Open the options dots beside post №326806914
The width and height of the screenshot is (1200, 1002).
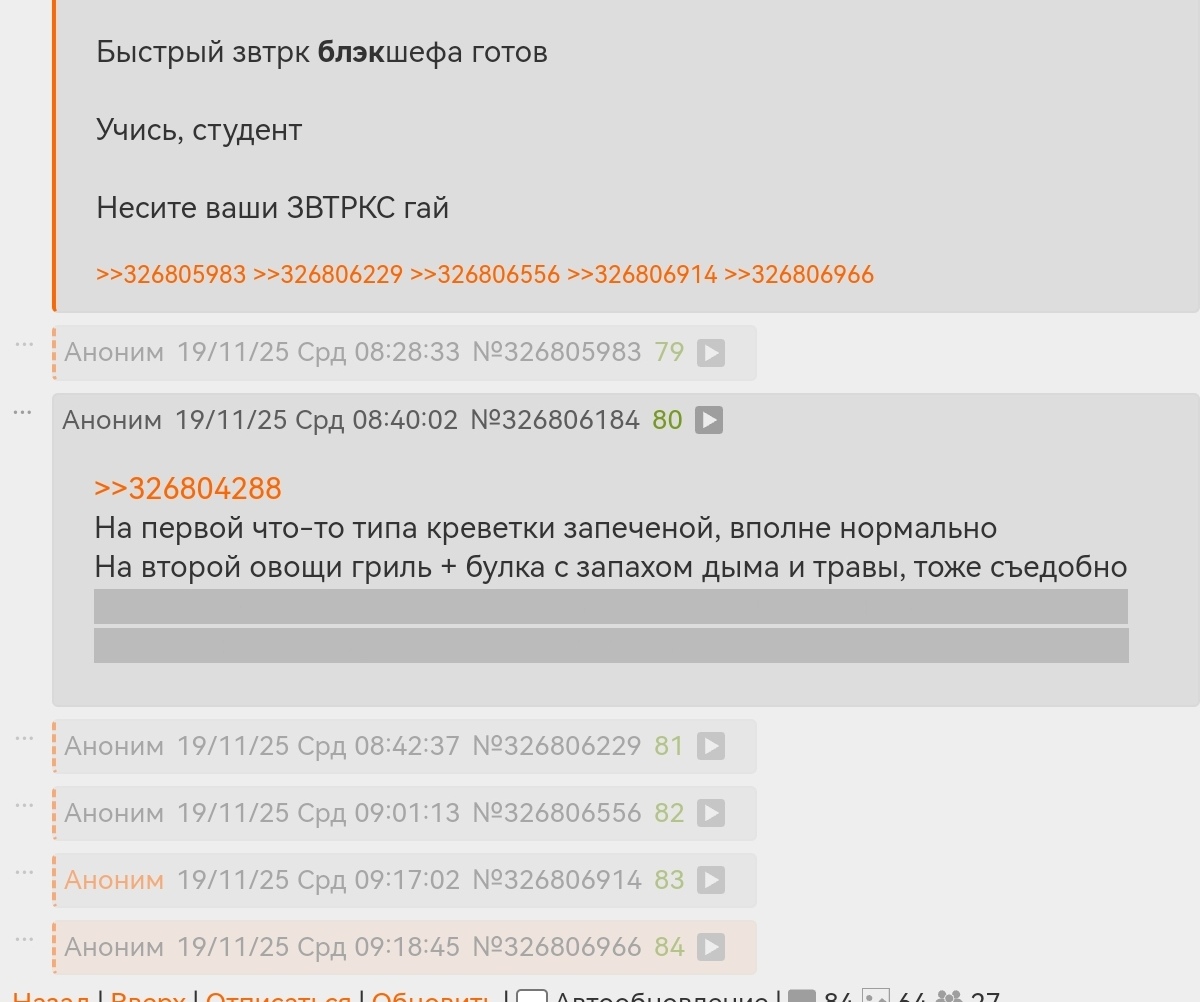[x=25, y=873]
